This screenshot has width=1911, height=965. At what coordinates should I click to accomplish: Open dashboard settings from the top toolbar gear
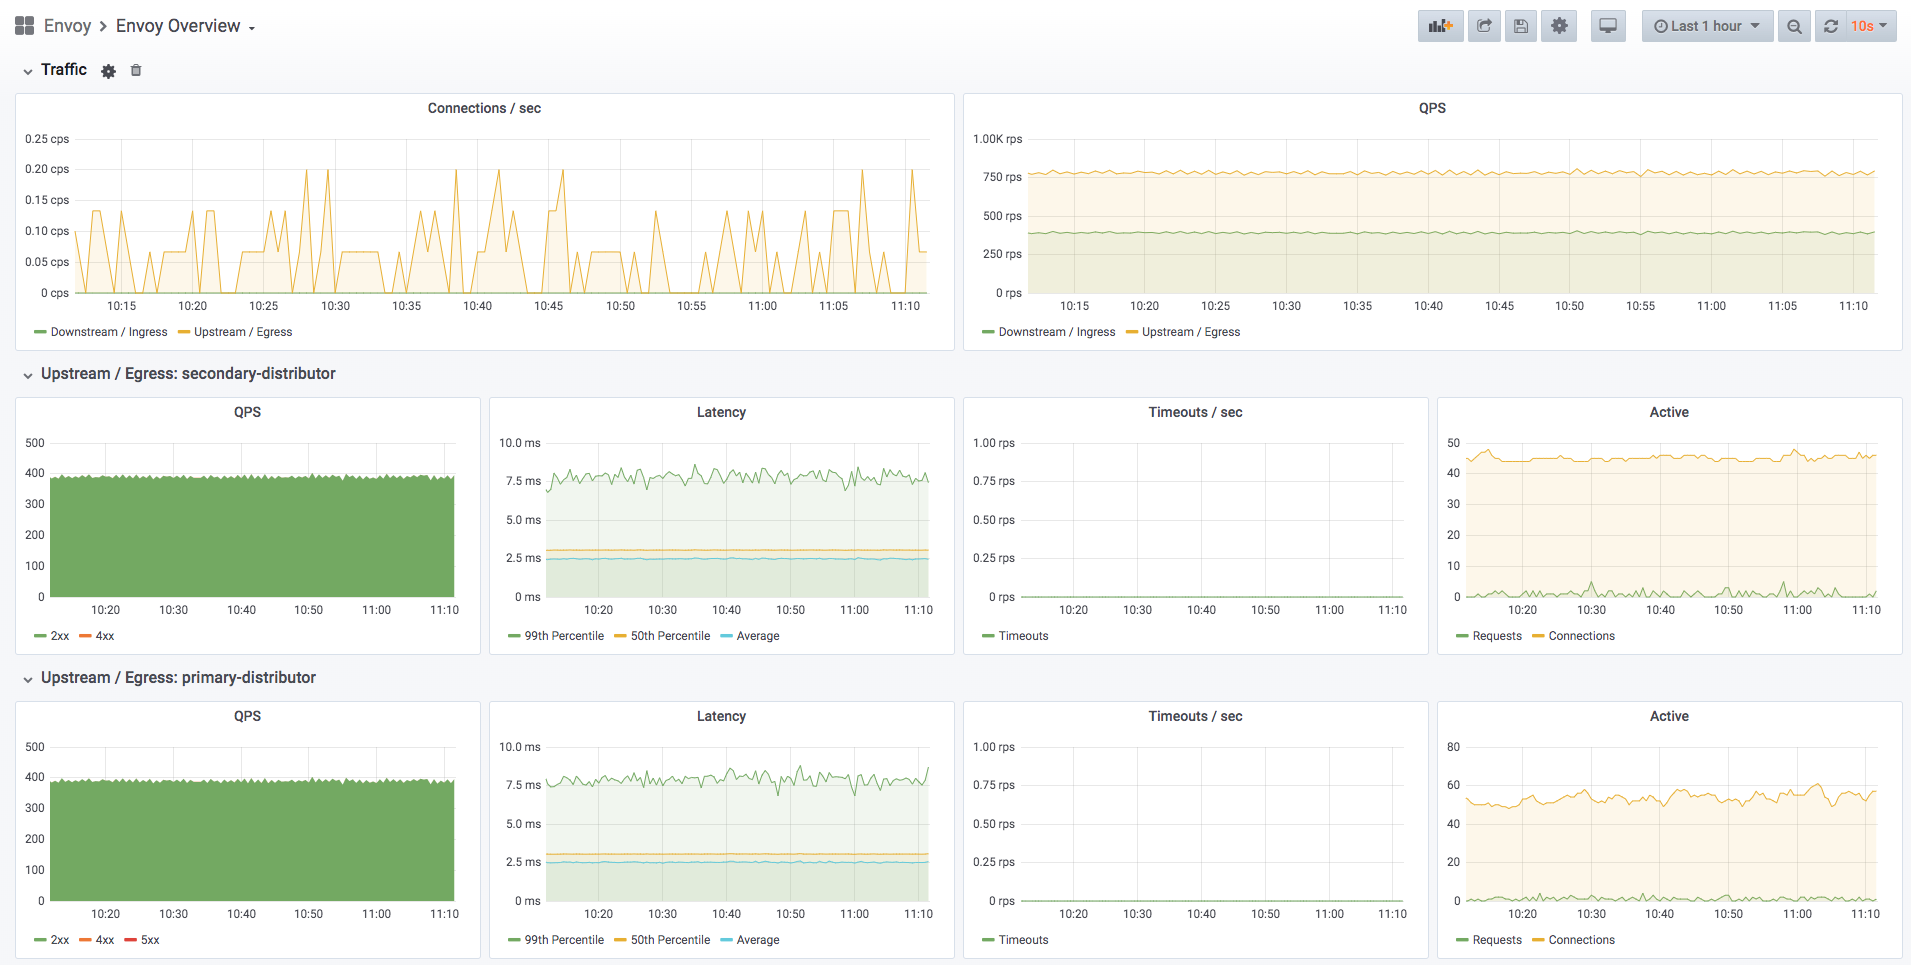(x=1559, y=26)
